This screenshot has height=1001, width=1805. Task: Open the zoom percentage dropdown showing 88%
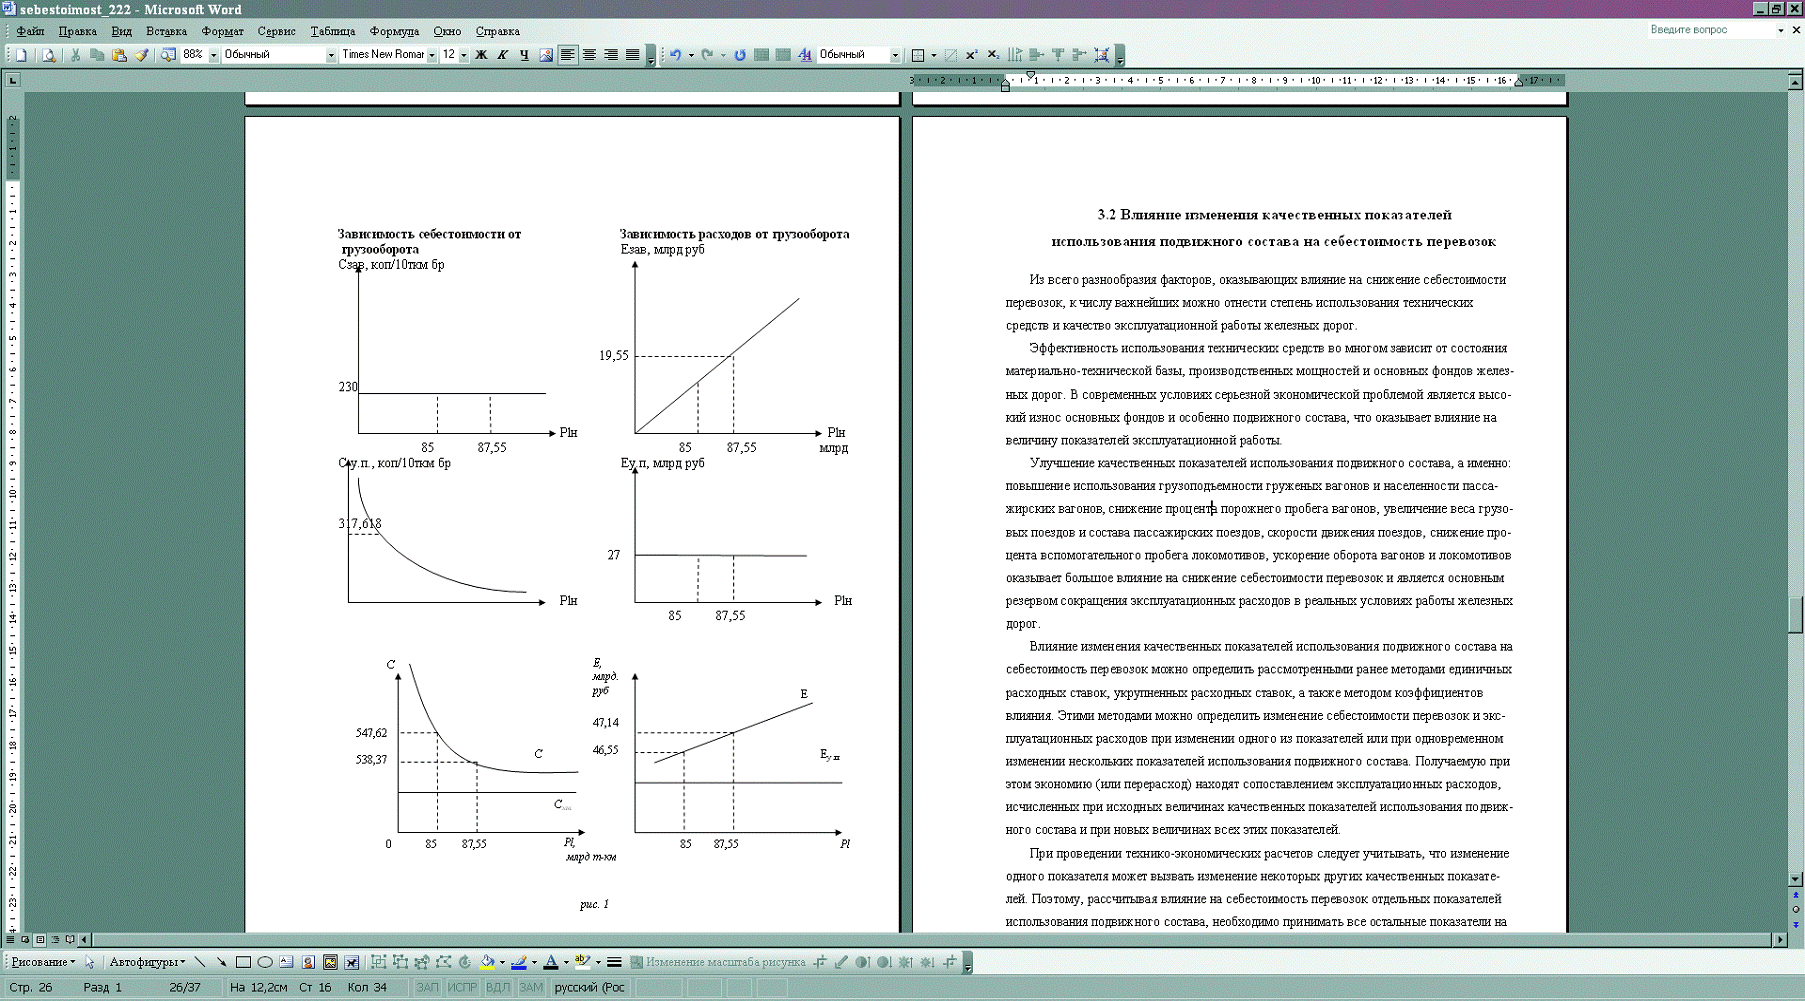213,55
